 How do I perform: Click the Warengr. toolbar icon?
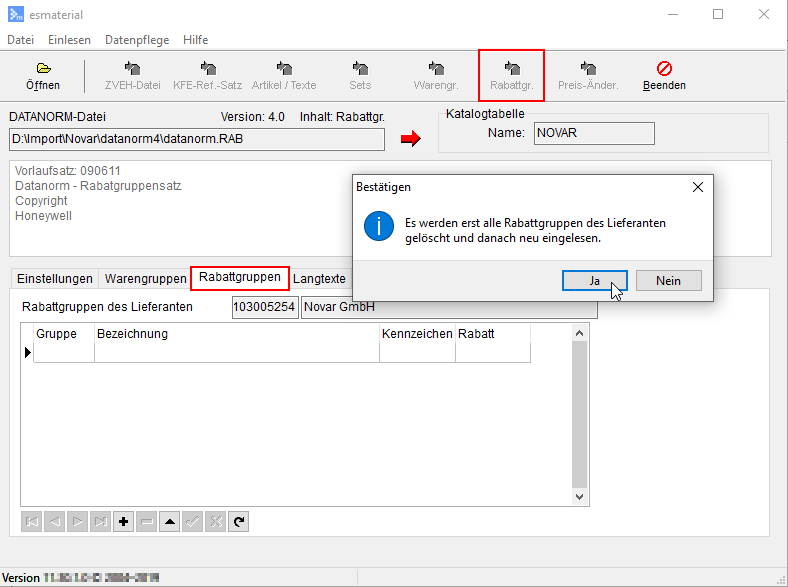click(435, 69)
